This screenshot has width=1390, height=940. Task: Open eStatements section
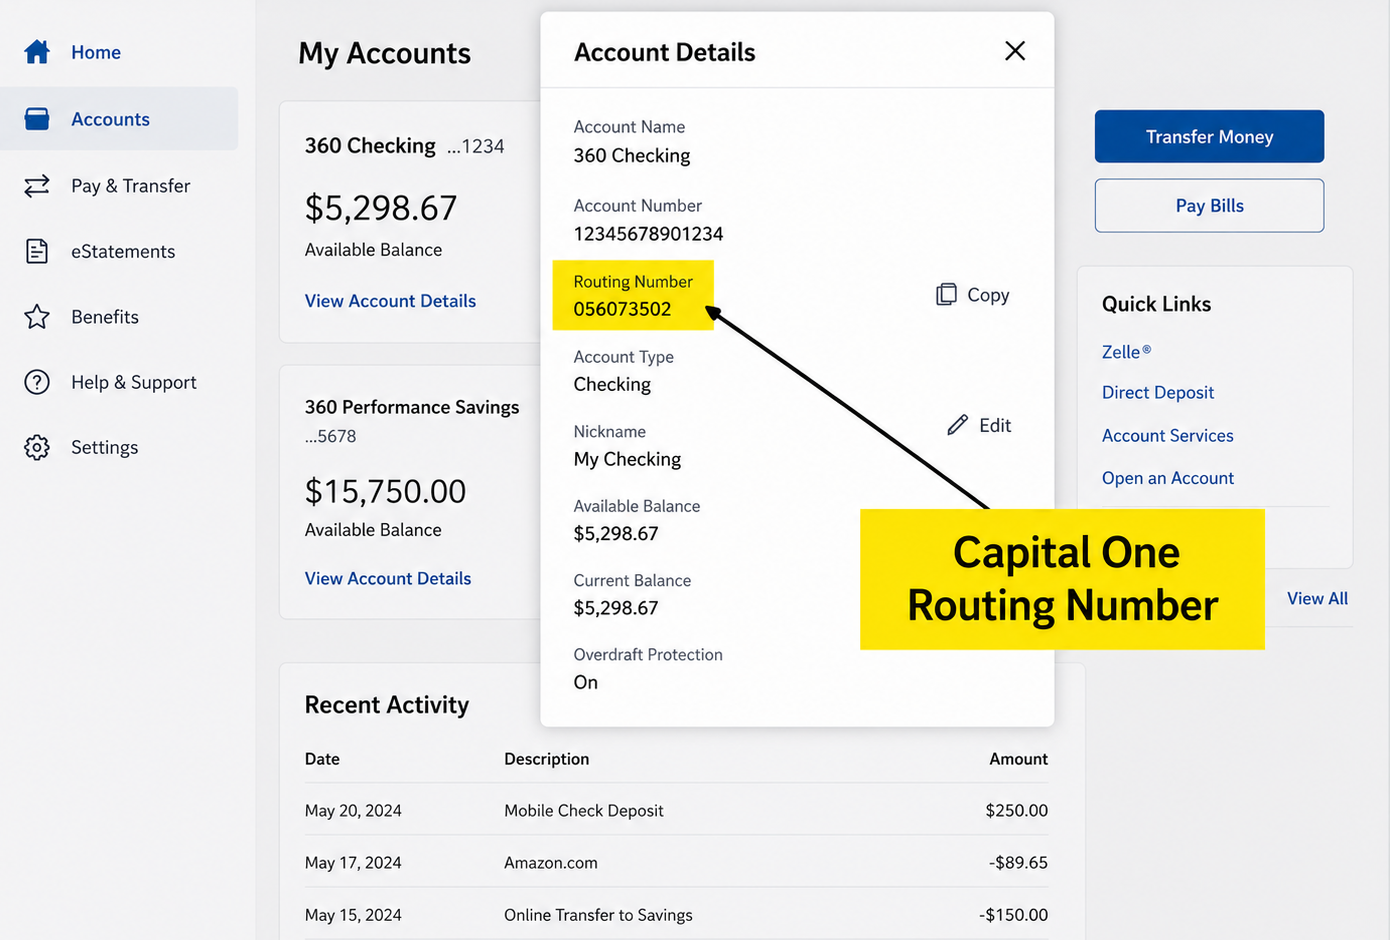[123, 251]
